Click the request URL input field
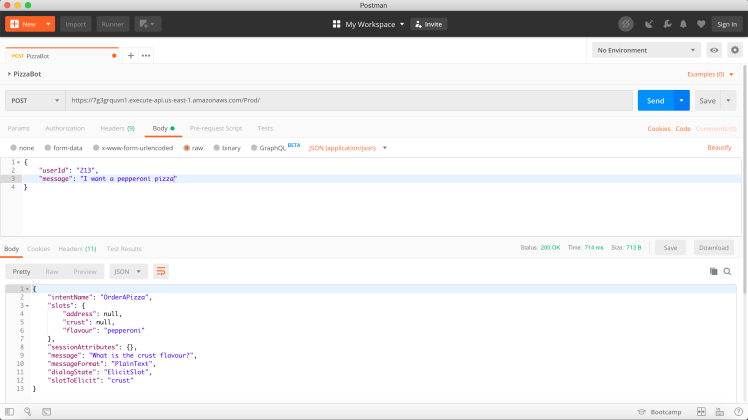 (x=348, y=101)
